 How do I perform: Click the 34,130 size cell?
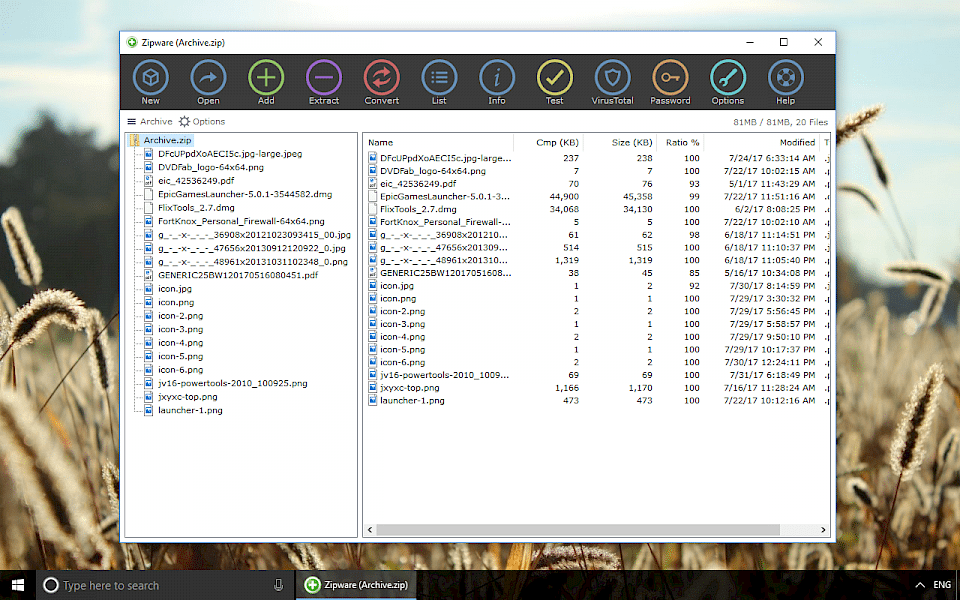coord(637,209)
